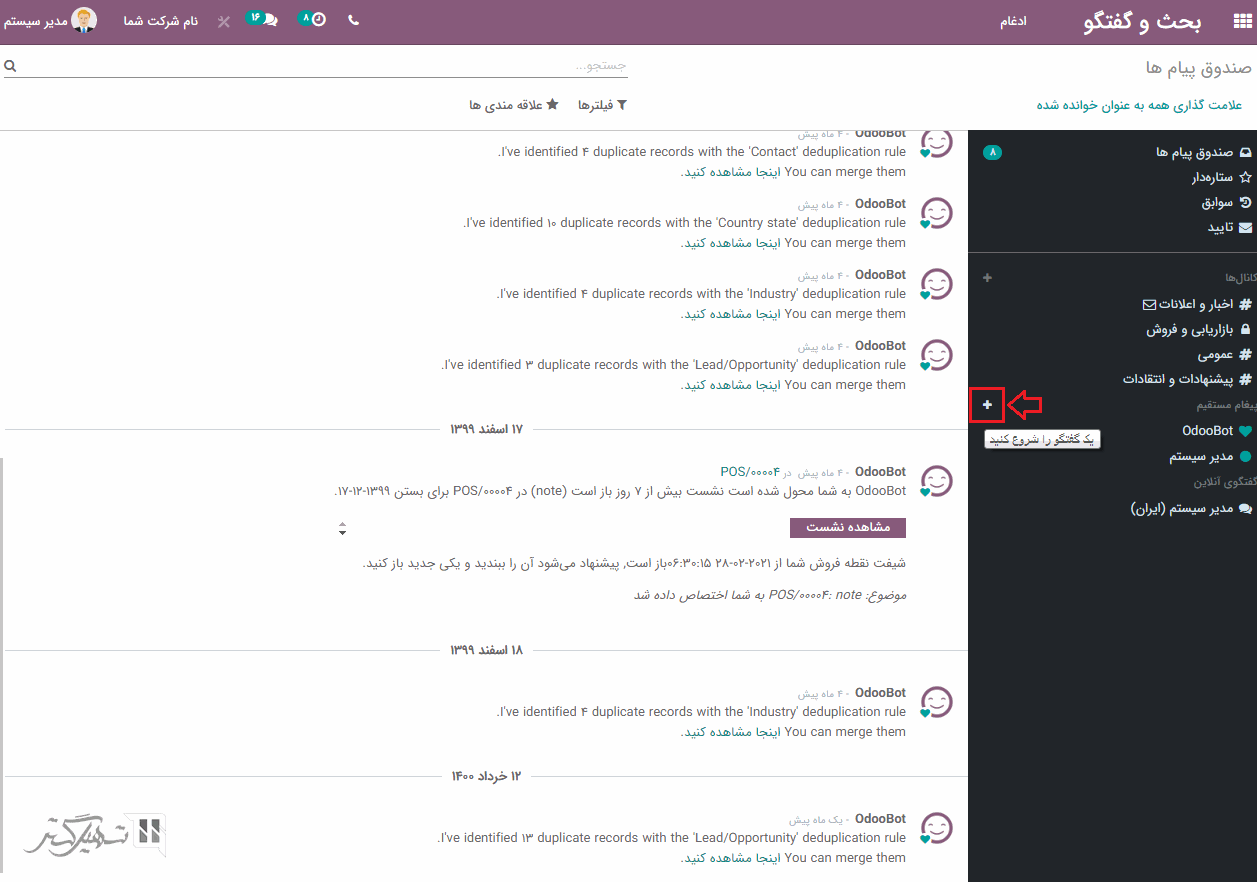Image resolution: width=1257 pixels, height=882 pixels.
Task: Open the activities clock icon with badge 8
Action: click(313, 19)
